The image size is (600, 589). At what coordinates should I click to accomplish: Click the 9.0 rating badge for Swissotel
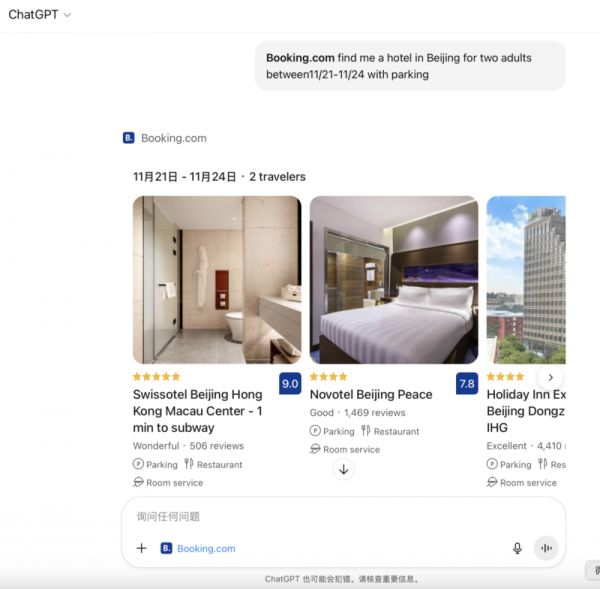pos(290,383)
